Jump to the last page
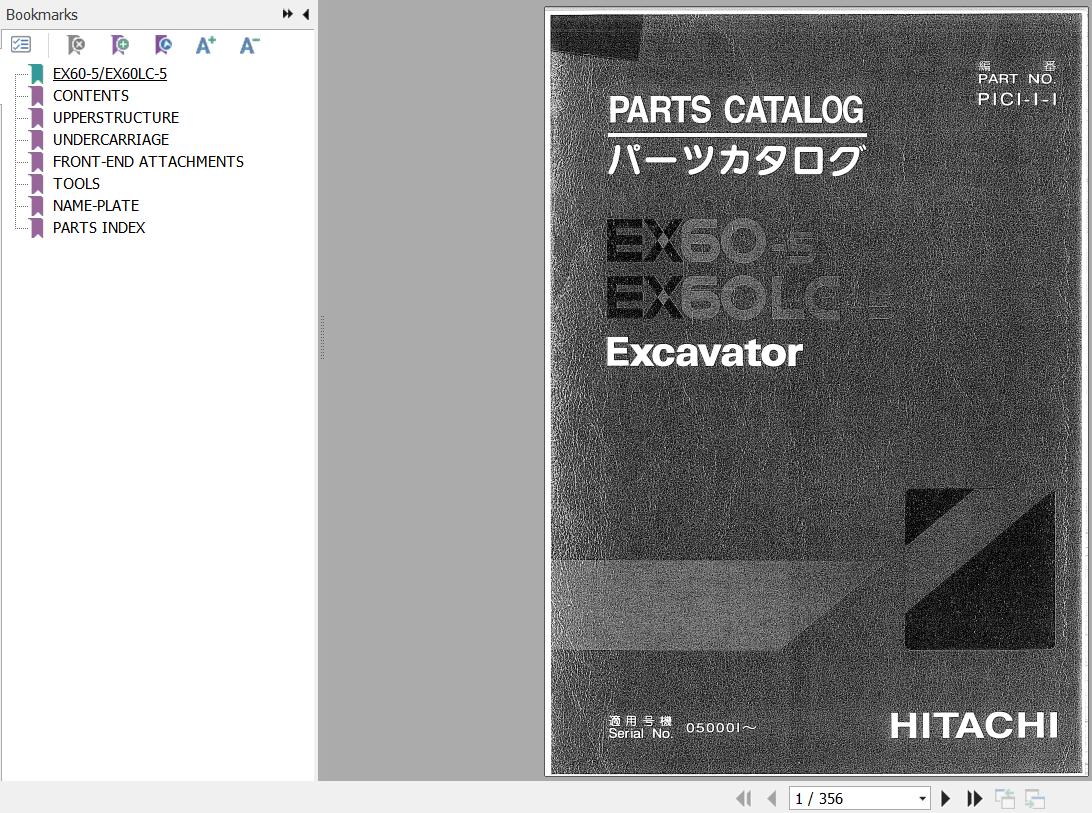 974,798
